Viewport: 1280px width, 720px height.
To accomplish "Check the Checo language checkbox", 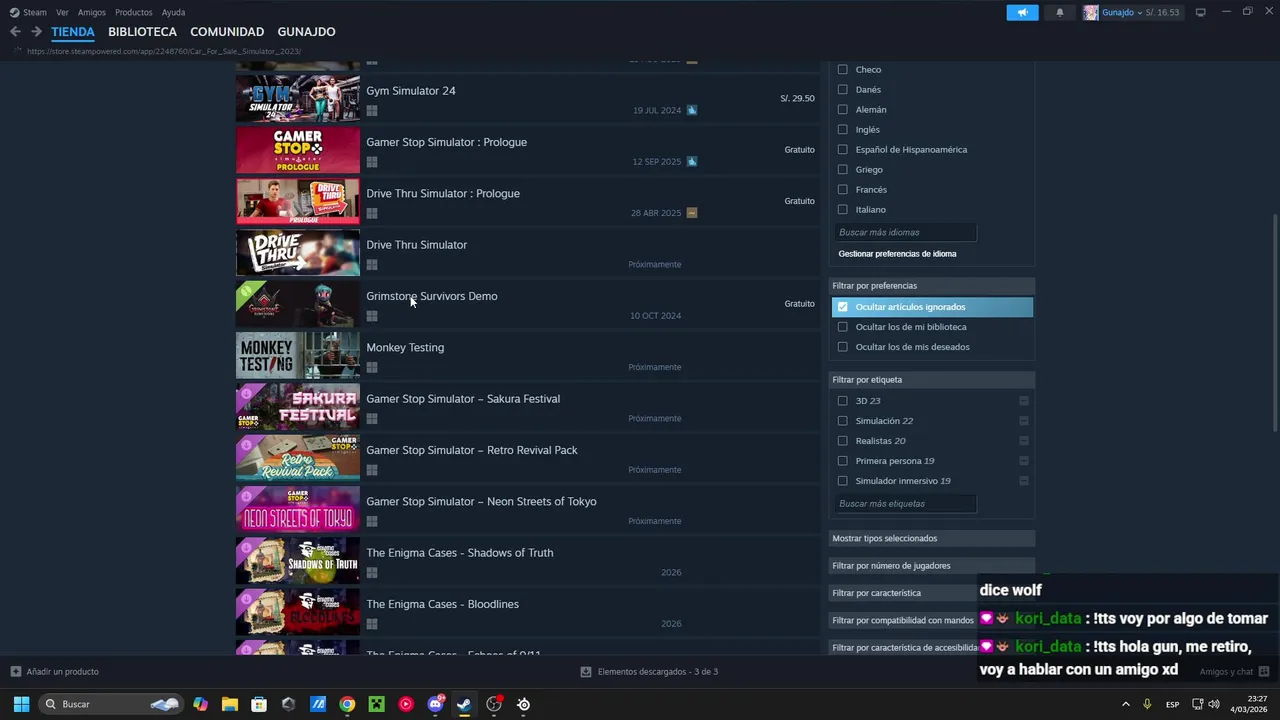I will (x=842, y=70).
